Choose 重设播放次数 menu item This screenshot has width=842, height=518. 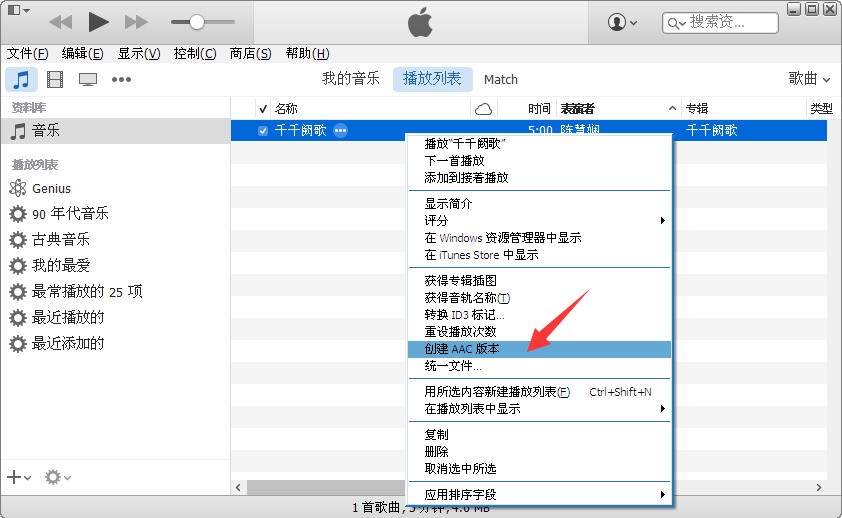point(540,332)
